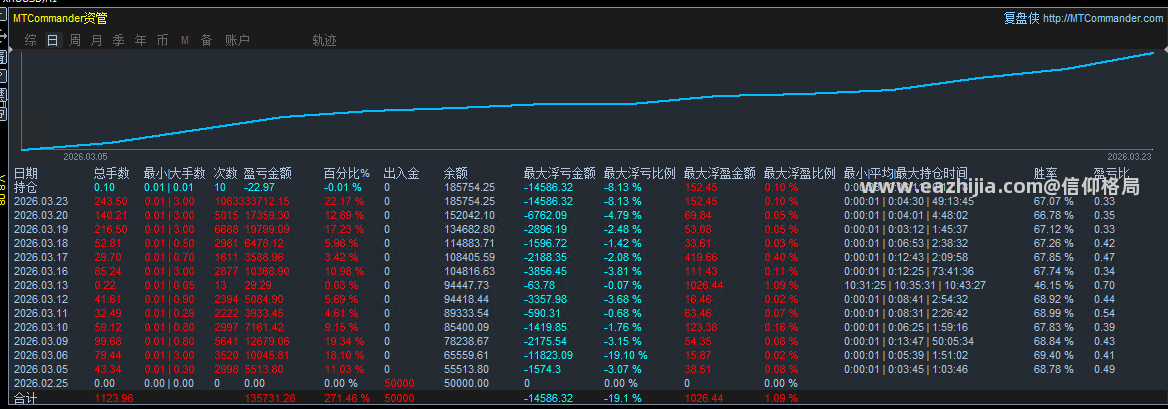Open the 季 quarterly tab
1168x409 pixels.
(x=118, y=40)
